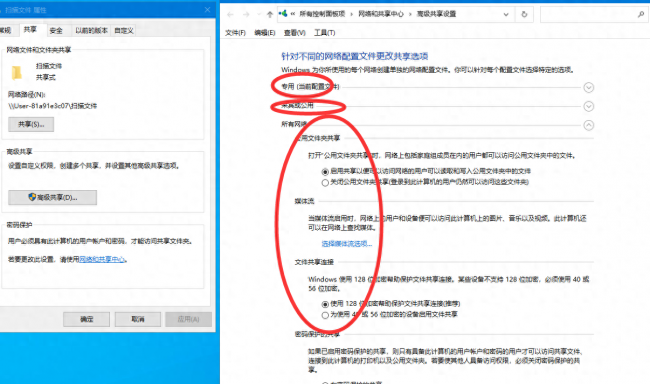
Task: Click the 高级共享(D)... button
Action: click(53, 197)
